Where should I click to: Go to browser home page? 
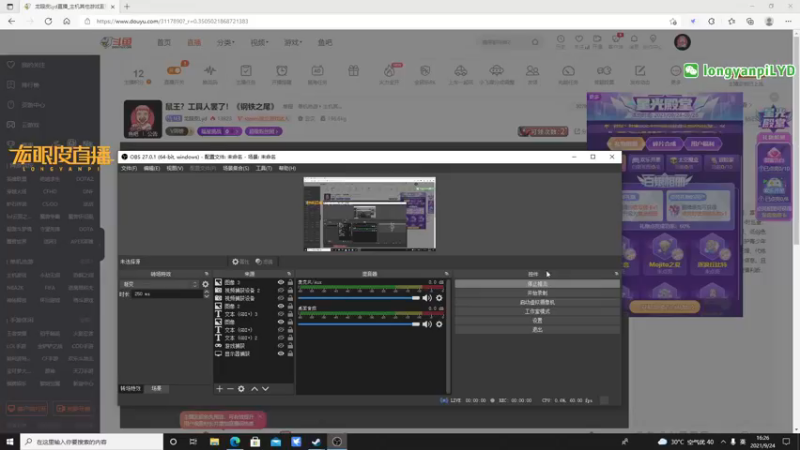pos(67,21)
